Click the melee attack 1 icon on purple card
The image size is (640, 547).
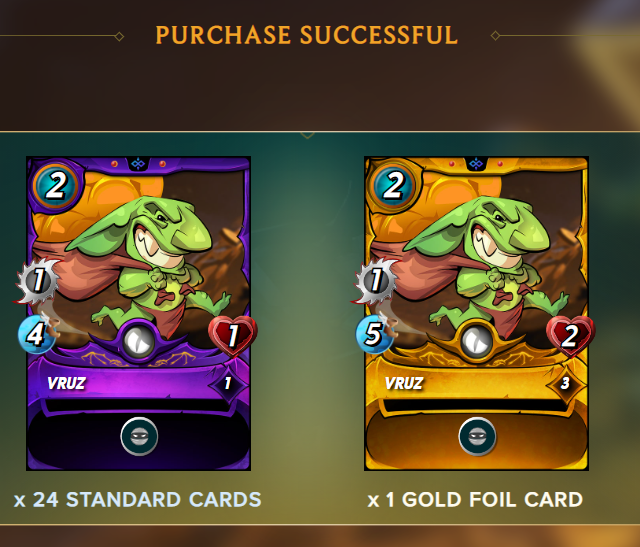point(38,280)
